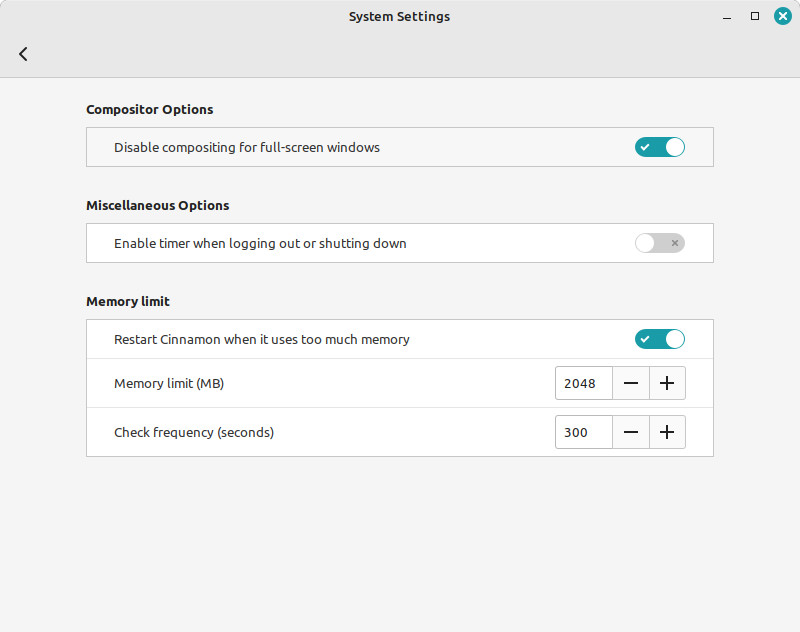This screenshot has width=800, height=632.
Task: Decrease Memory limit with minus button
Action: 631,383
